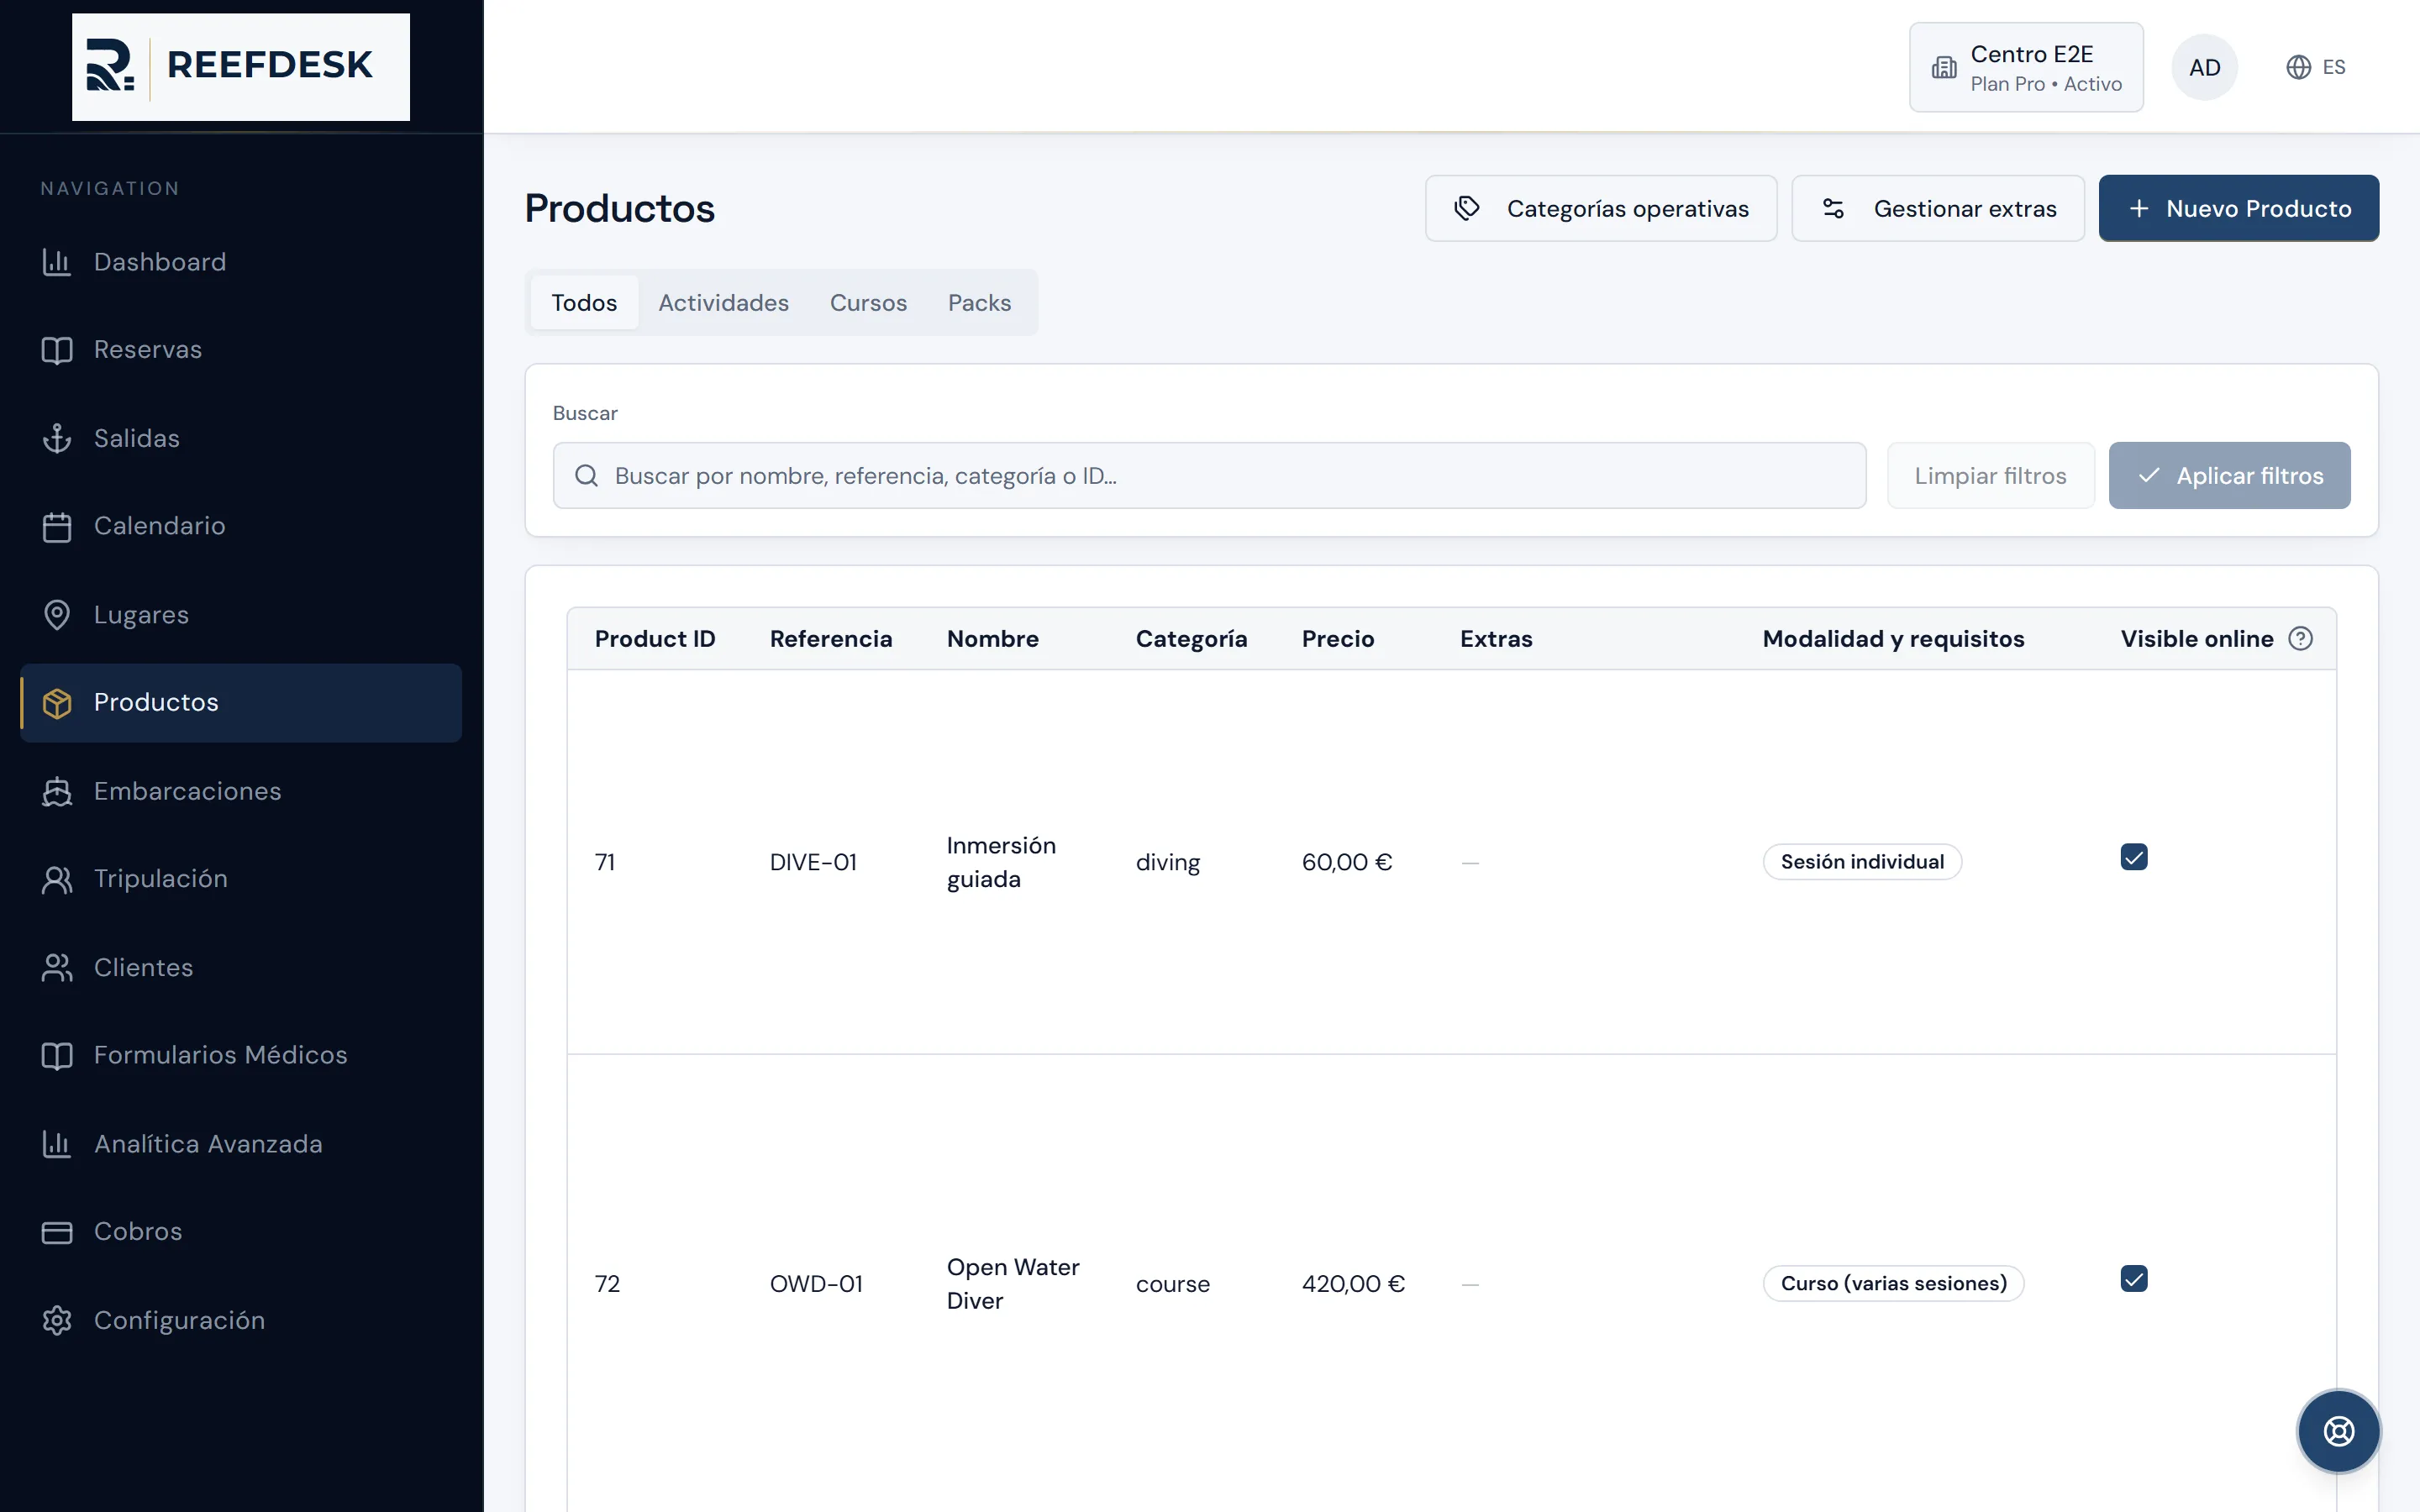The width and height of the screenshot is (2420, 1512).
Task: Click the Cobros credit card icon
Action: (57, 1232)
